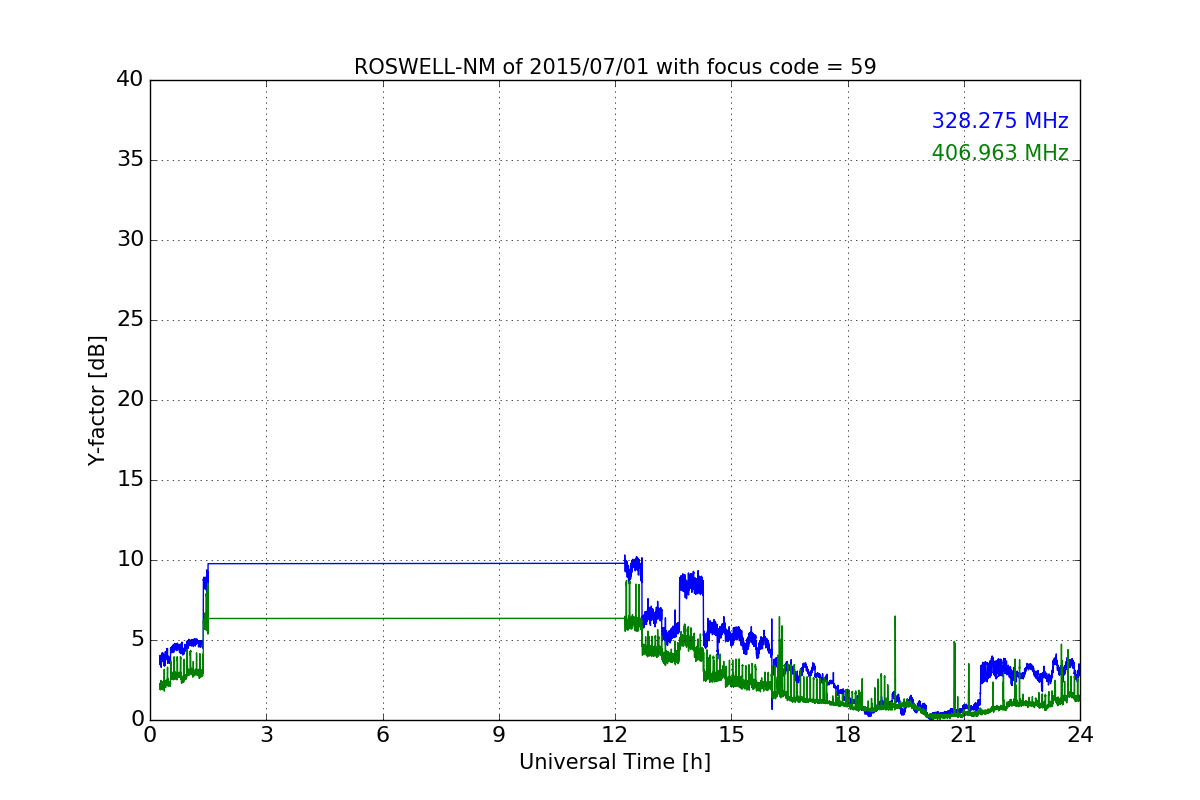This screenshot has width=1200, height=800.
Task: Click the y-axis tick label '30'
Action: coord(130,240)
